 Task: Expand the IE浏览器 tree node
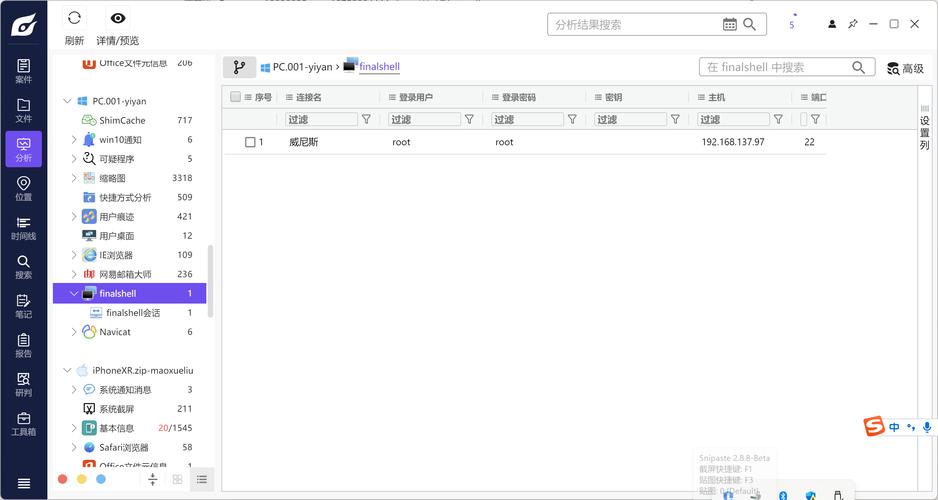click(74, 255)
